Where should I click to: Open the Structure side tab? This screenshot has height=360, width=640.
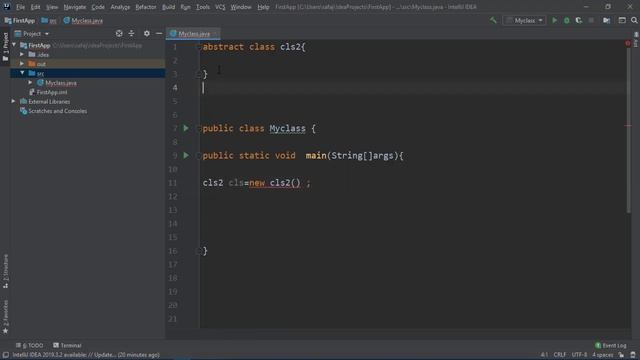[x=5, y=271]
